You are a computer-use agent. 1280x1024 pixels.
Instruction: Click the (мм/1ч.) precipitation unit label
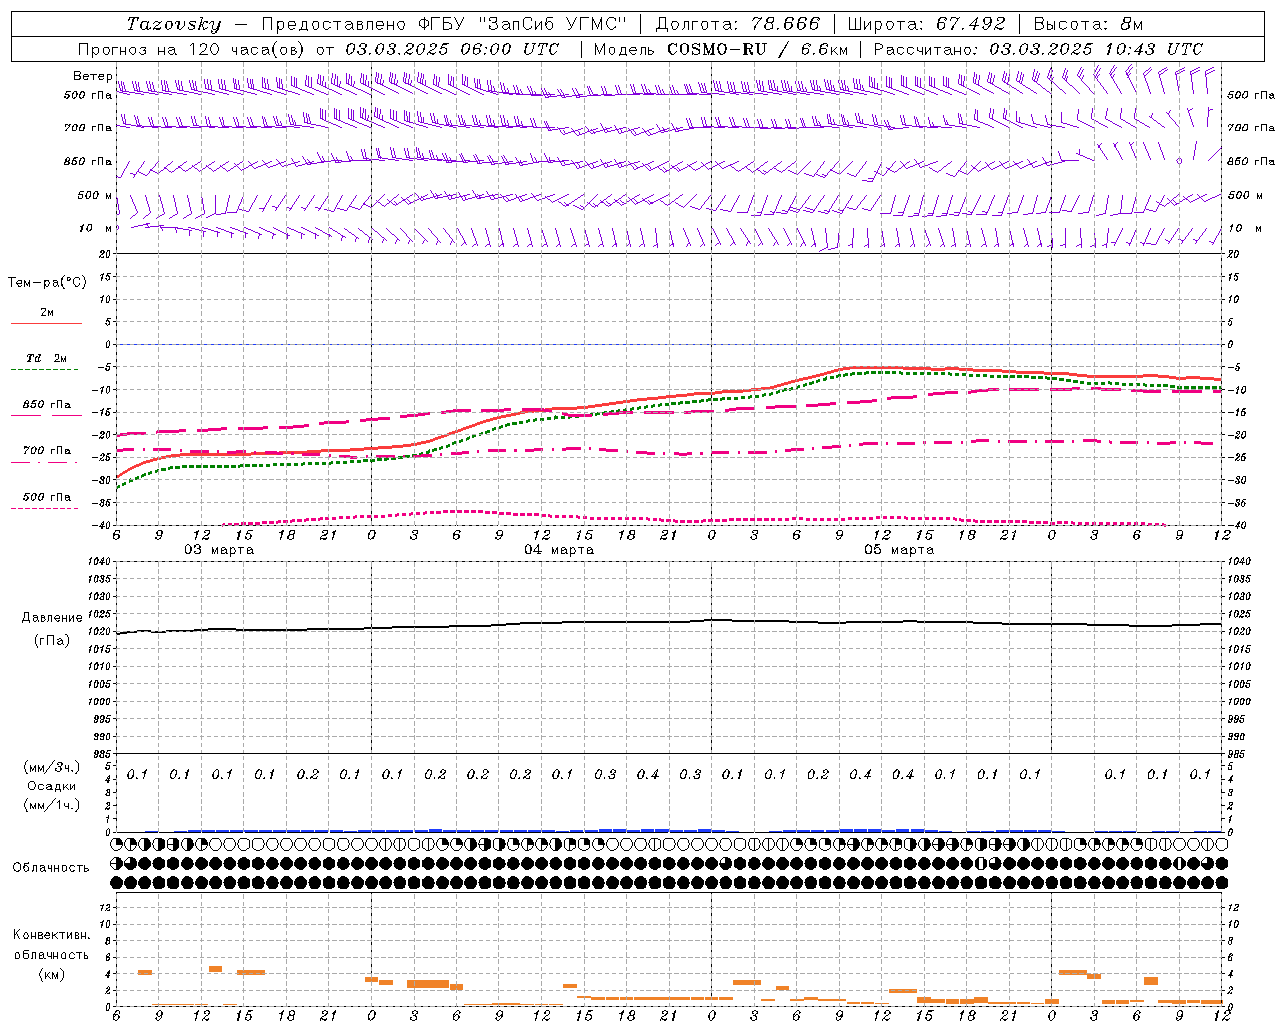tap(52, 805)
